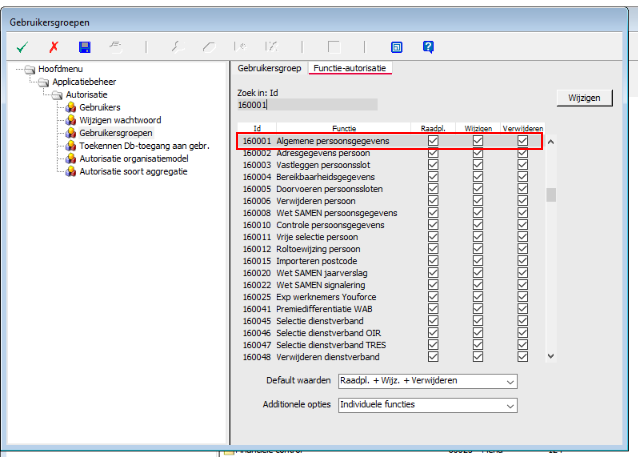Click the greyed stacked pages toolbar icon
Image resolution: width=638 pixels, height=457 pixels.
click(116, 47)
